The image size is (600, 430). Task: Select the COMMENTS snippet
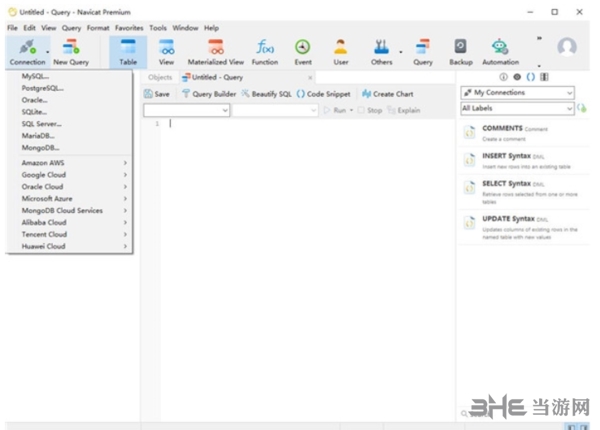524,133
